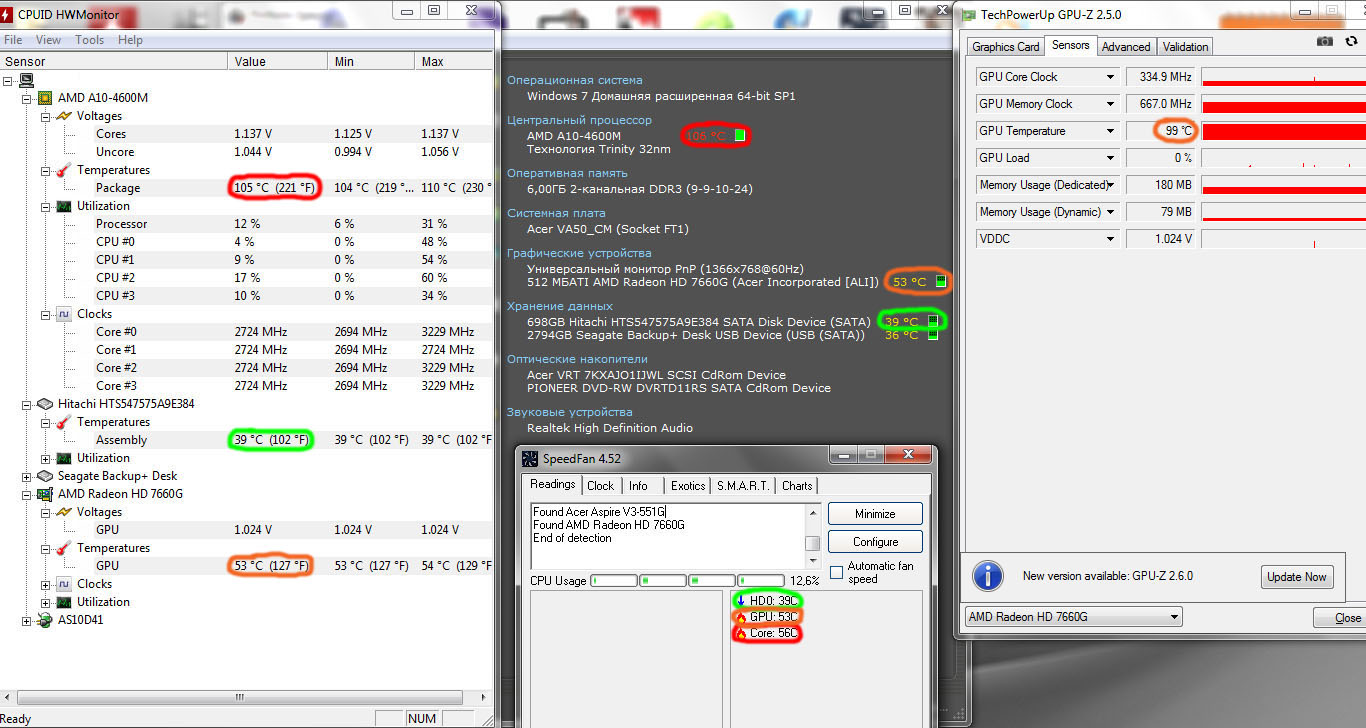The image size is (1366, 728).
Task: Open the File menu in HWMonitor
Action: point(13,40)
